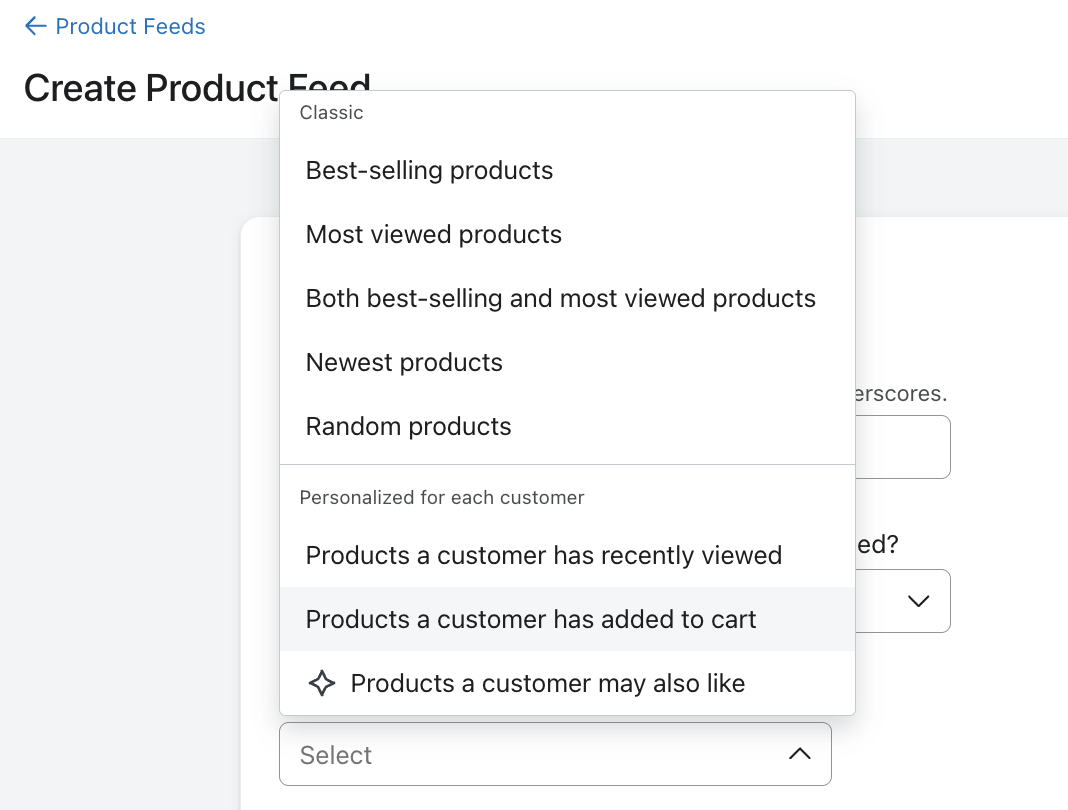Click the Select dropdown field
Image resolution: width=1068 pixels, height=810 pixels.
540,754
